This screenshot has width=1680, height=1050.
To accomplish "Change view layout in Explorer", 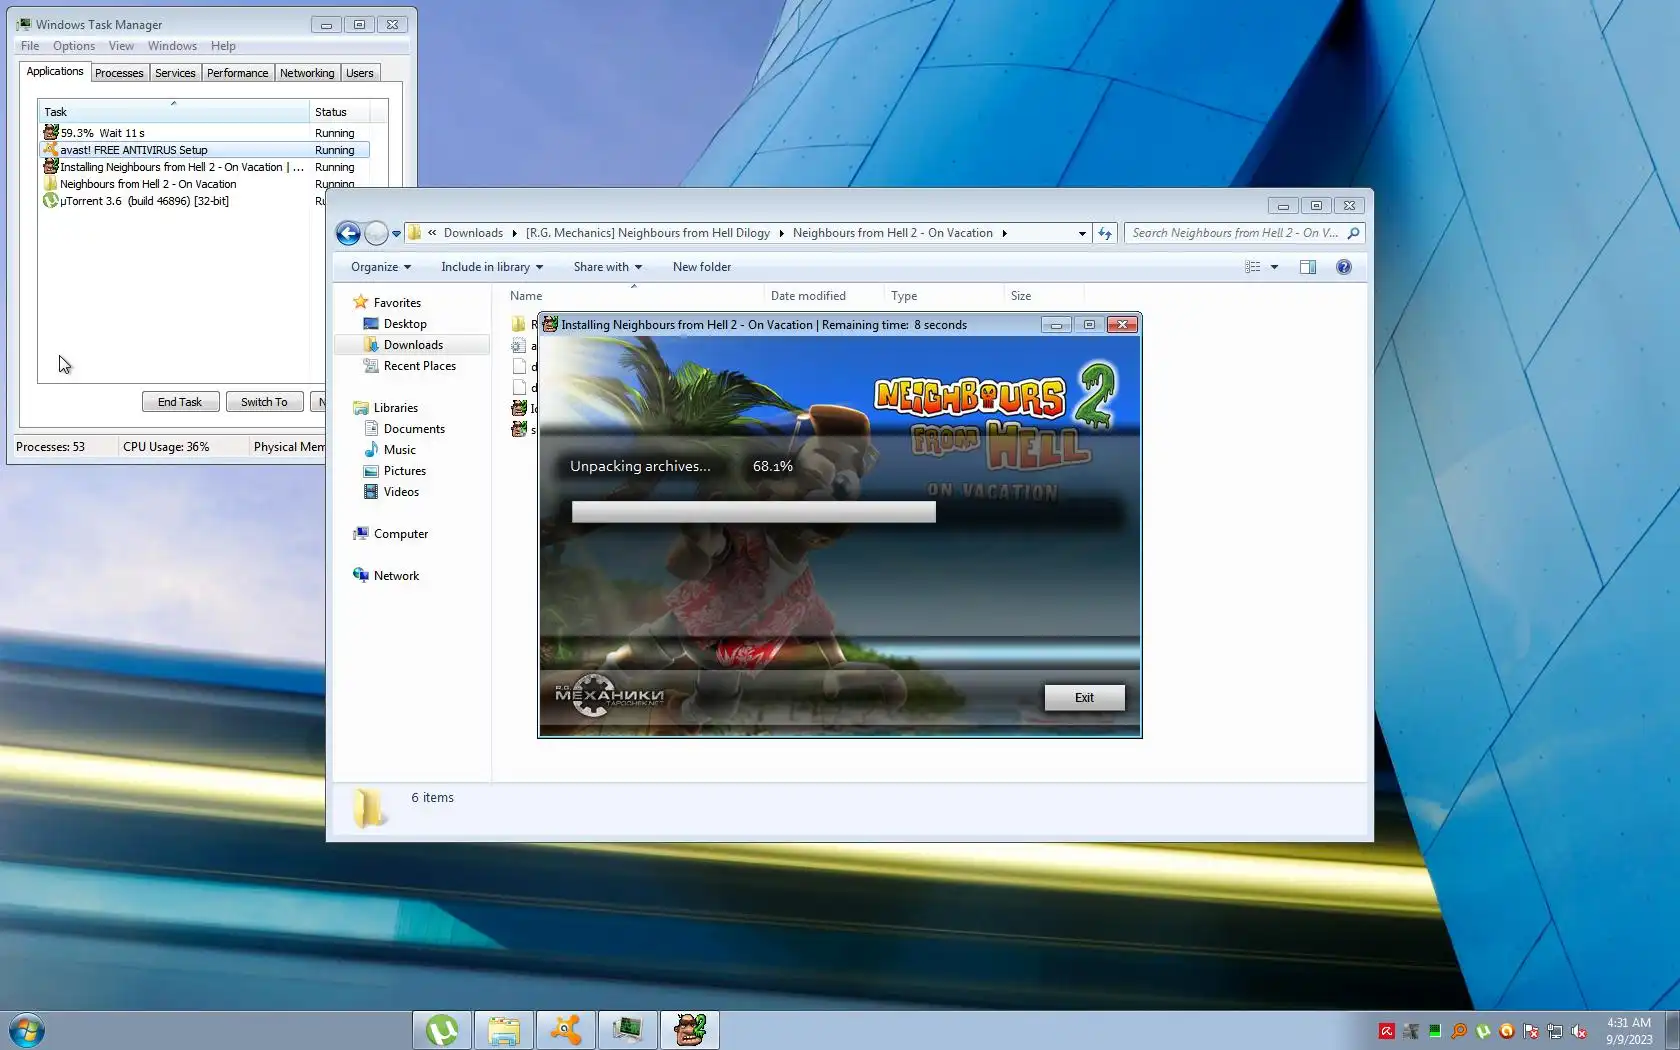I will [1253, 267].
